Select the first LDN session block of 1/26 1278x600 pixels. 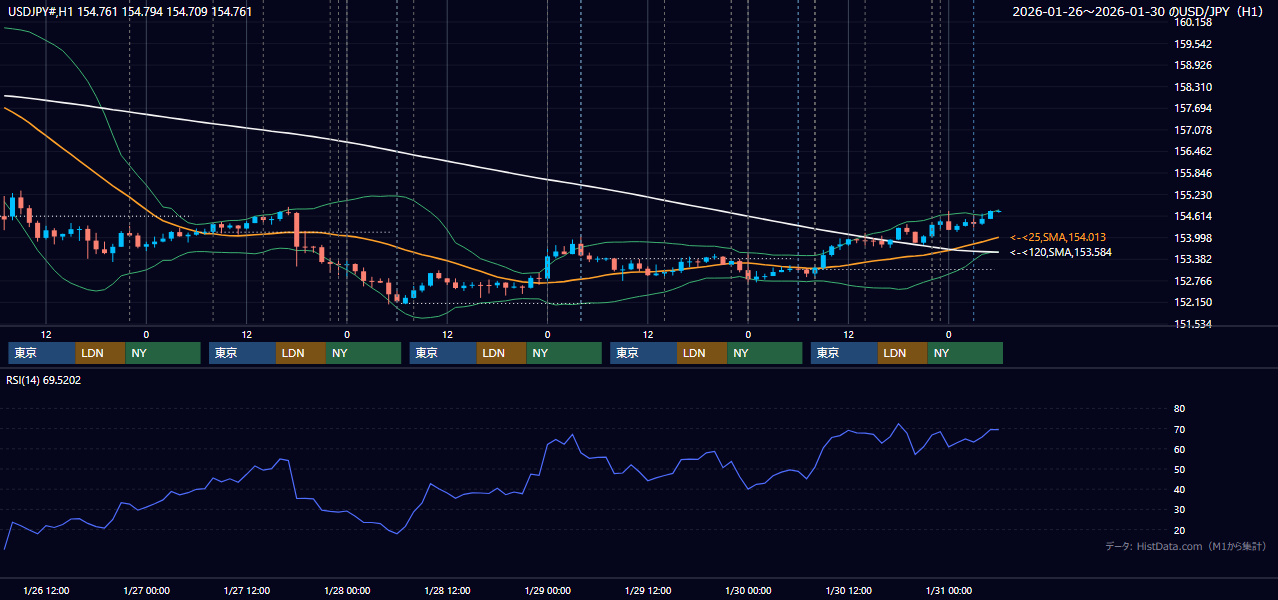click(x=100, y=353)
